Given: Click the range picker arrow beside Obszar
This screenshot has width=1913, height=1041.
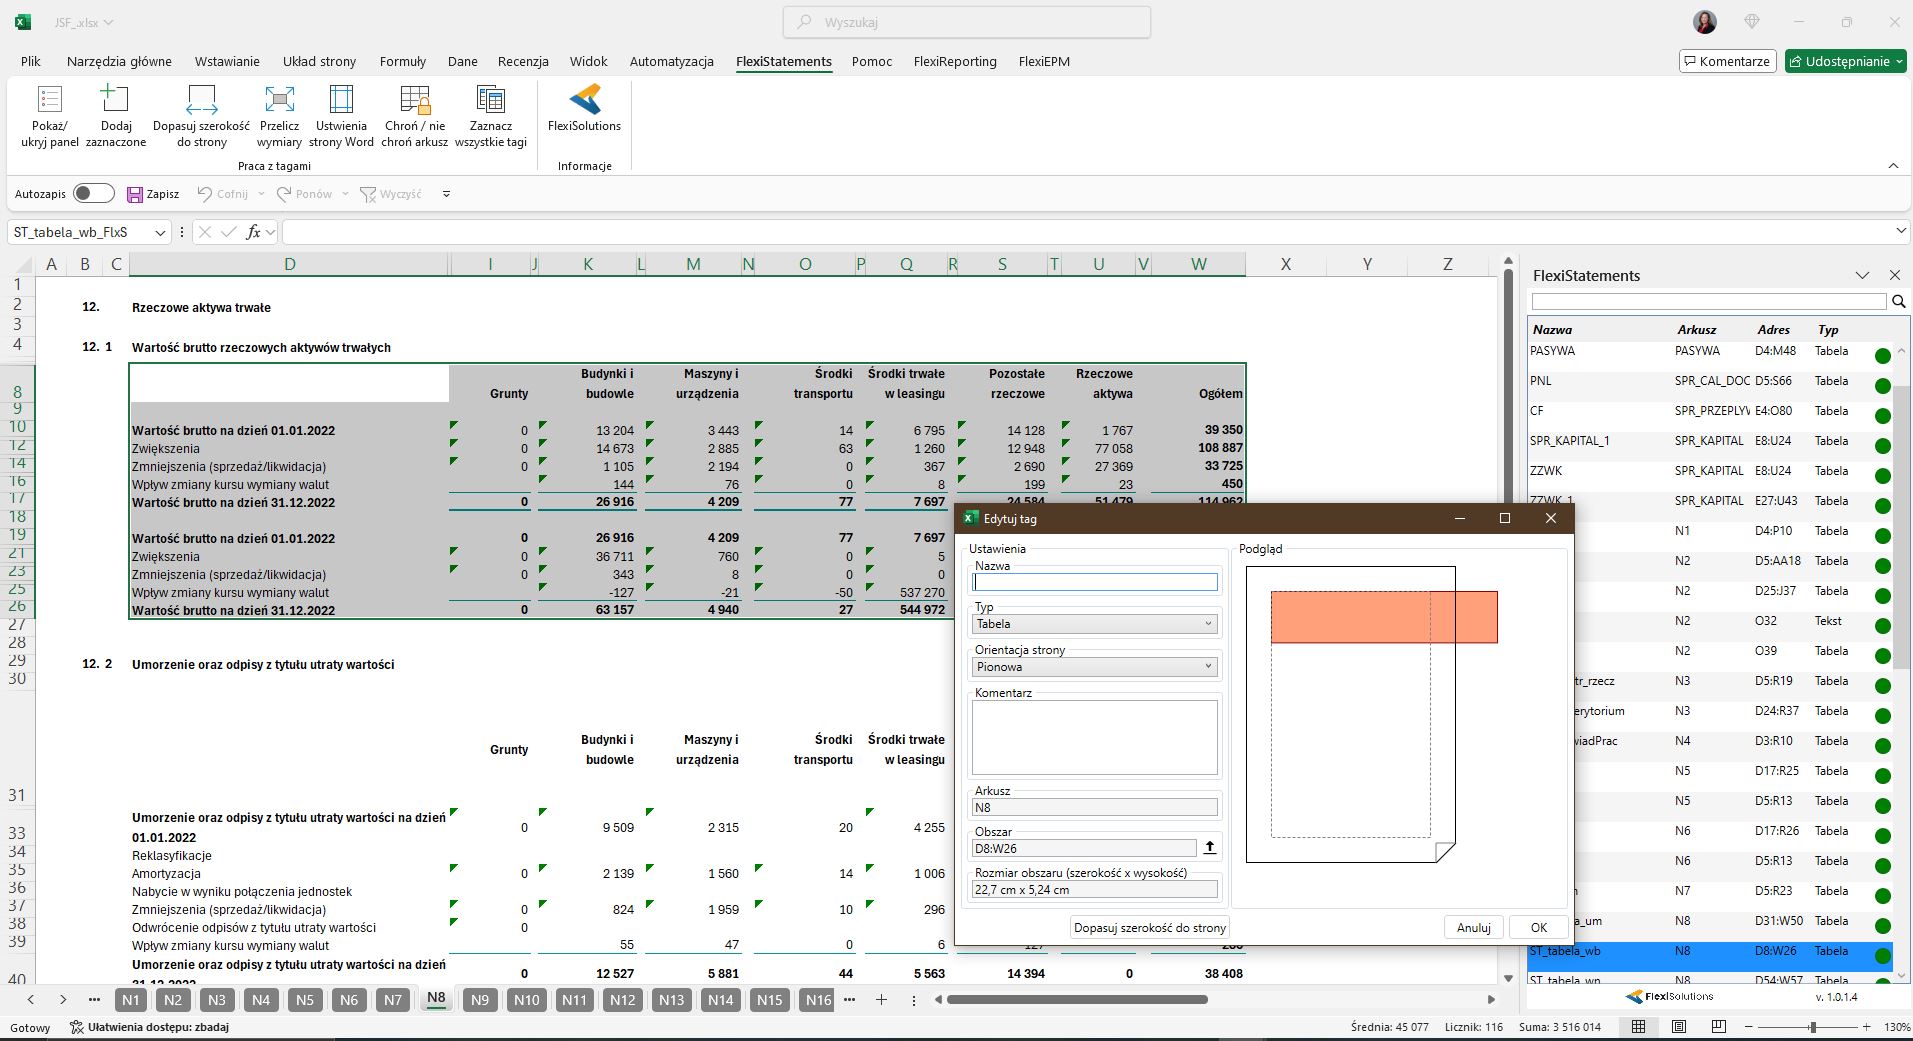Looking at the screenshot, I should 1209,848.
